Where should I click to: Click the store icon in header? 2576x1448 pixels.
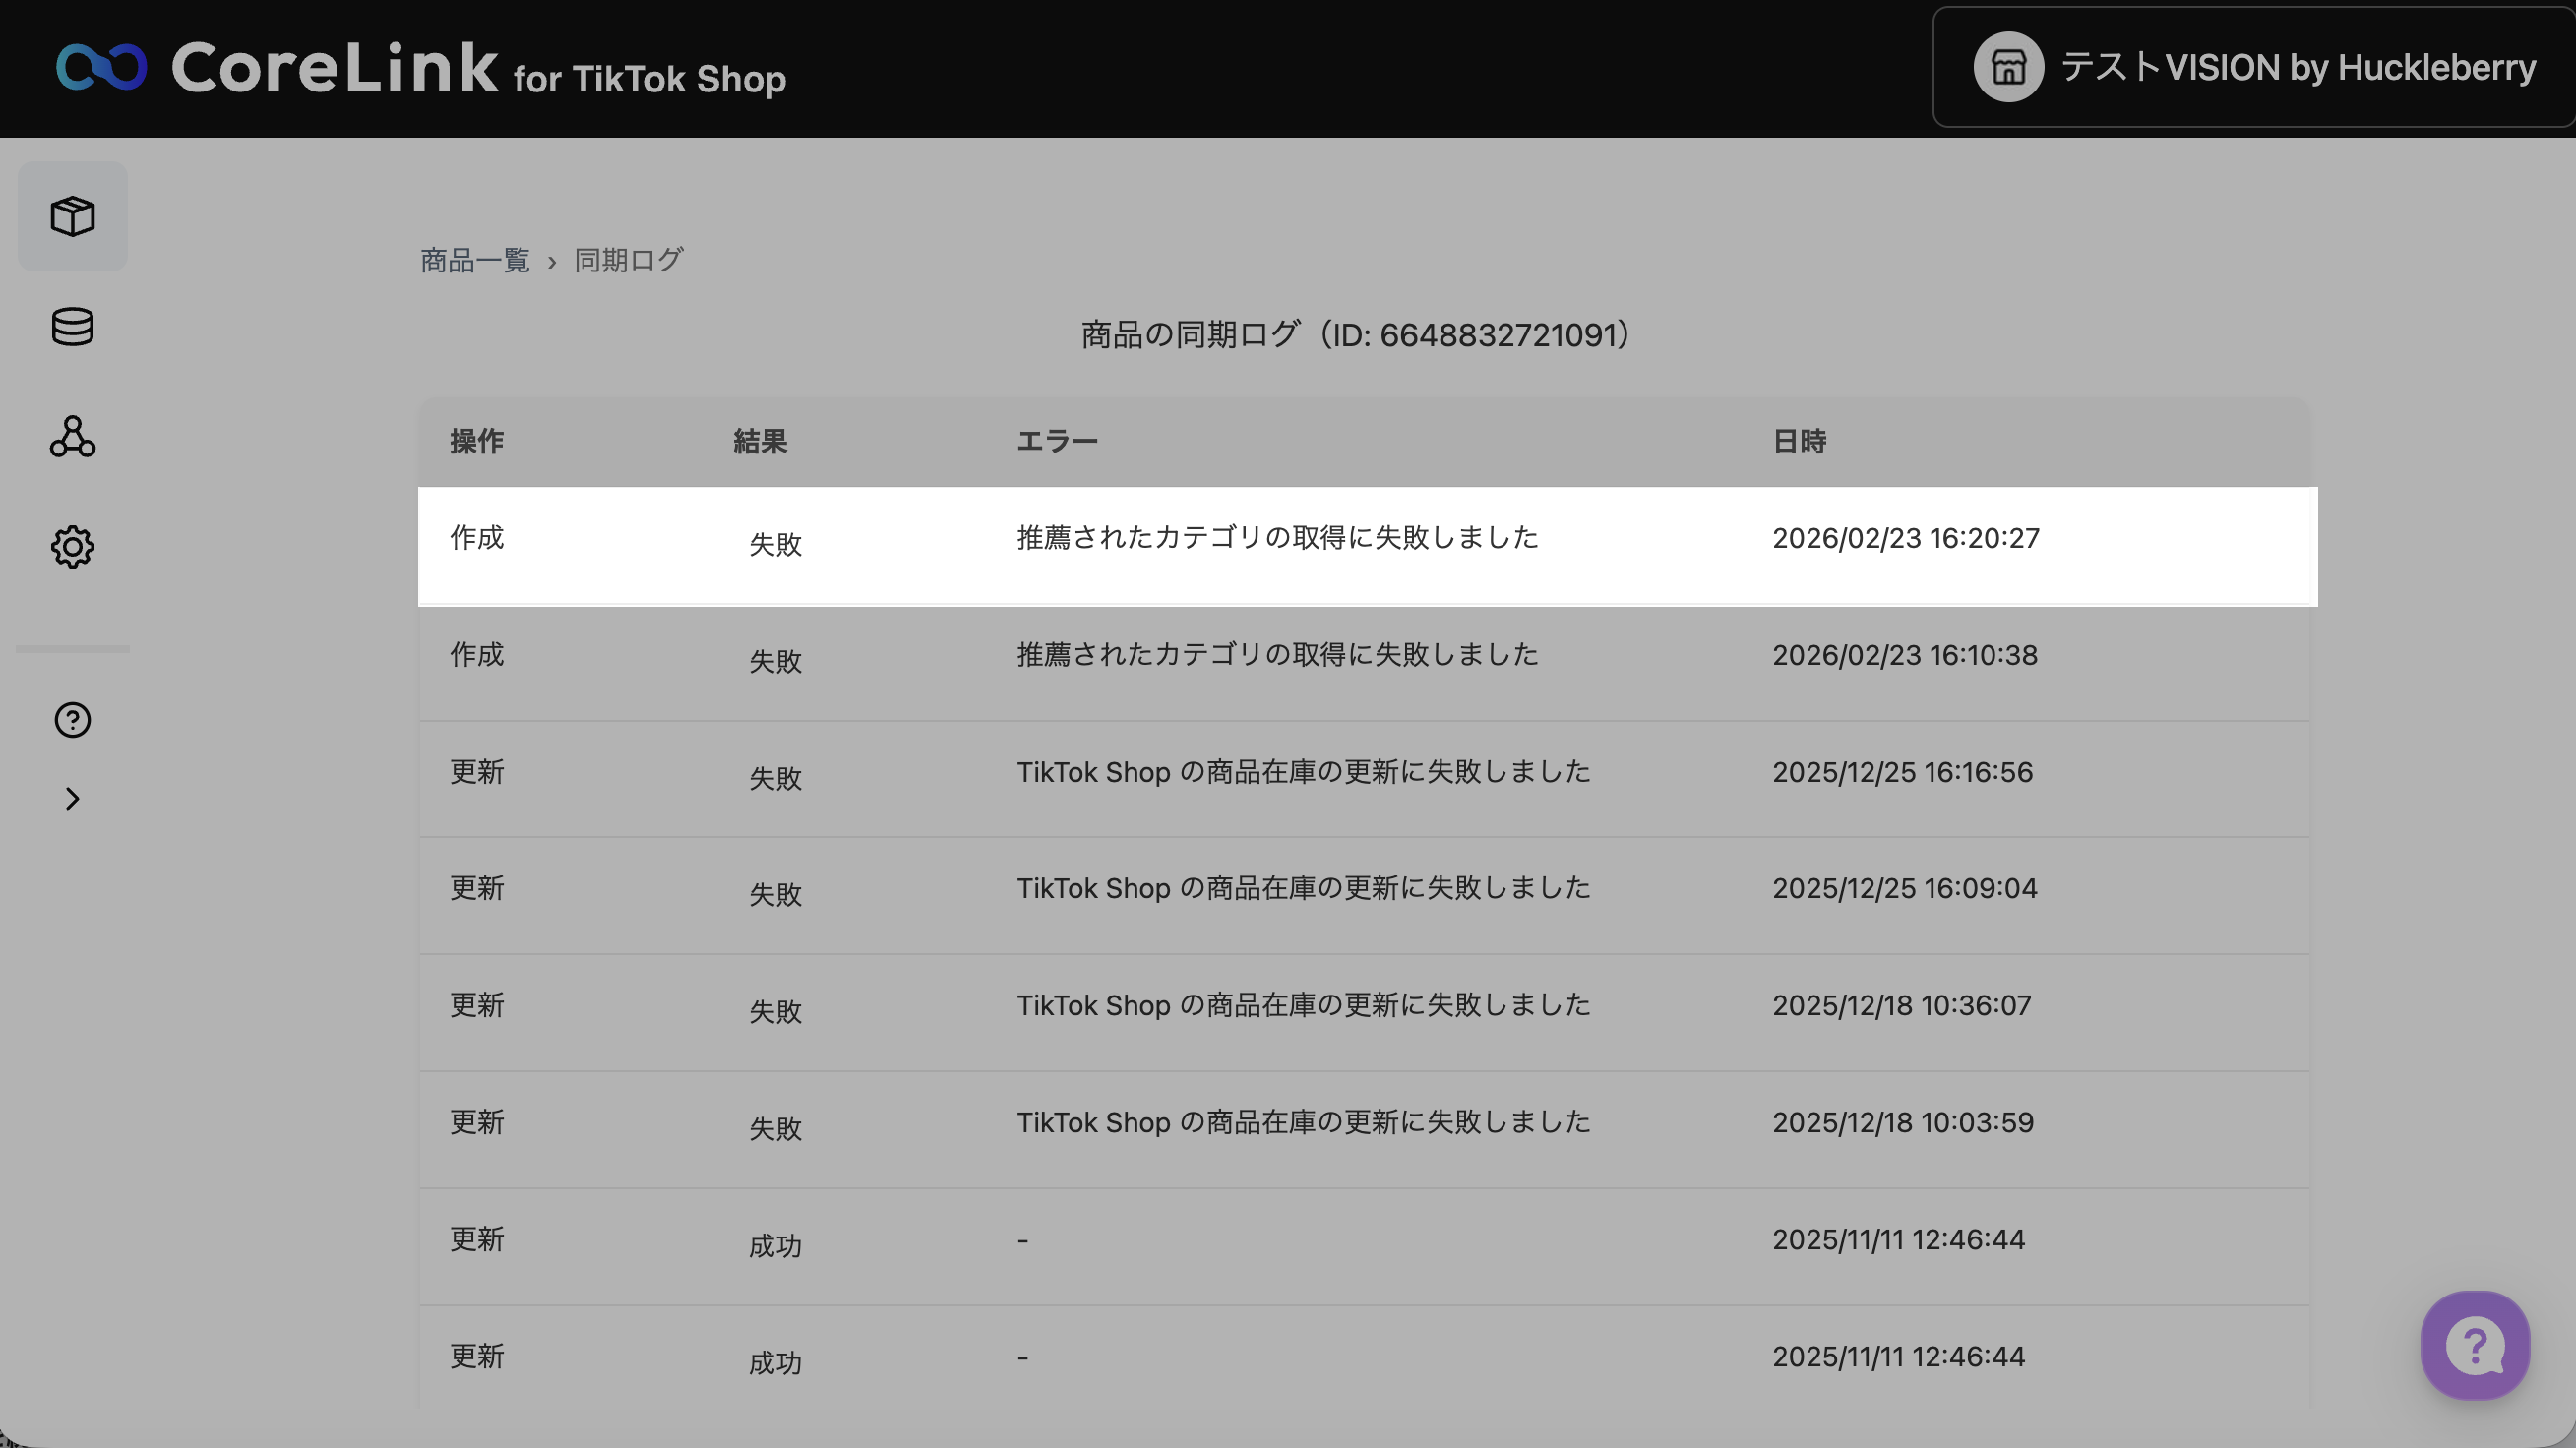coord(2007,67)
